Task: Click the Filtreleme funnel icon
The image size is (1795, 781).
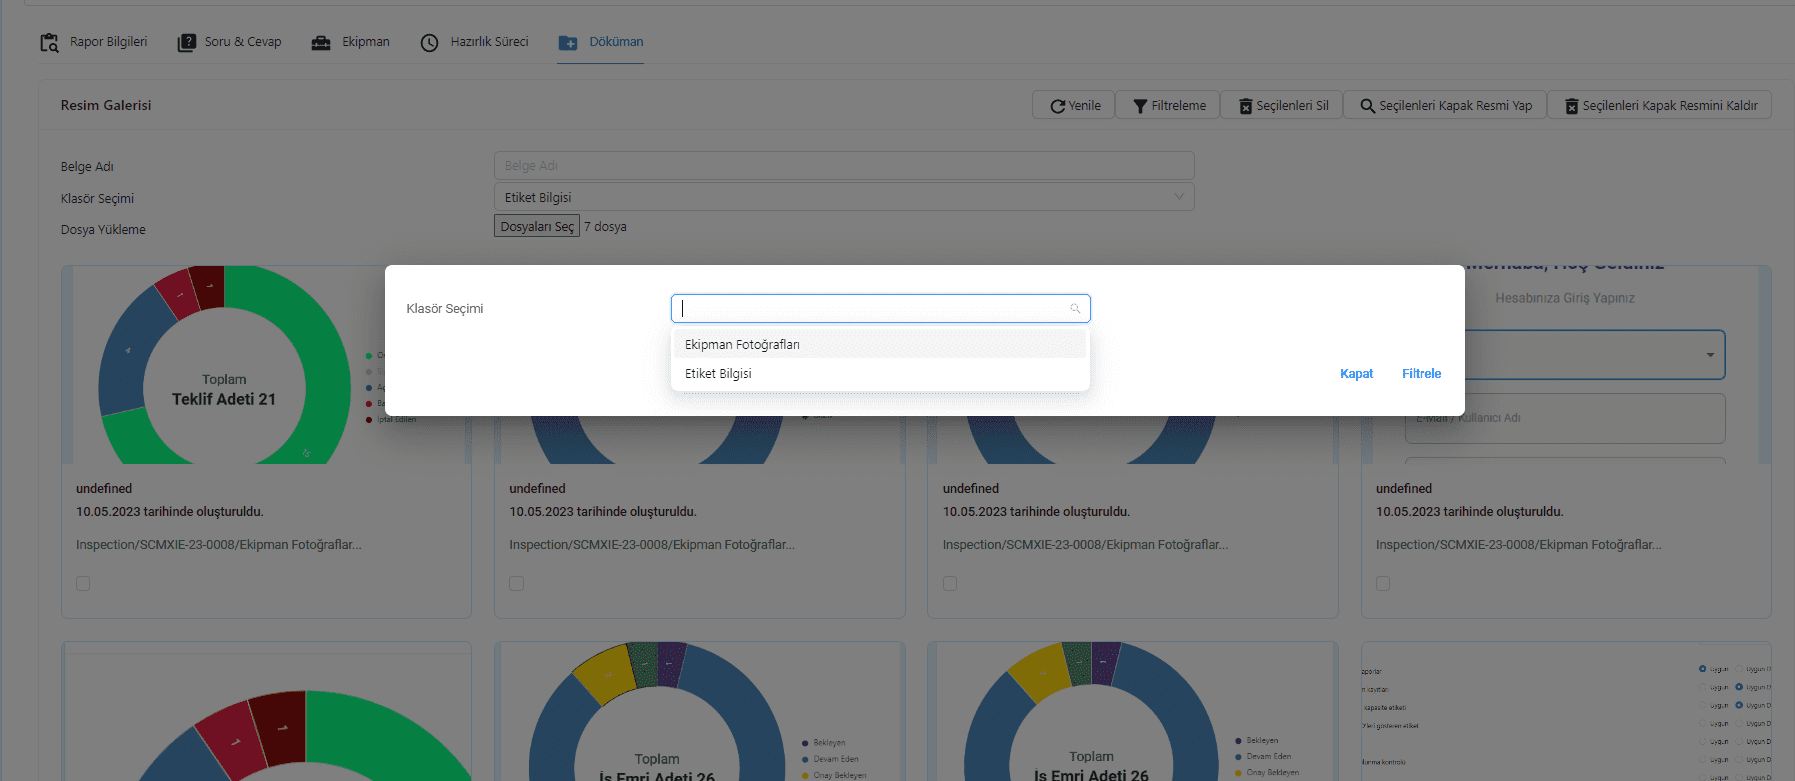Action: 1140,106
